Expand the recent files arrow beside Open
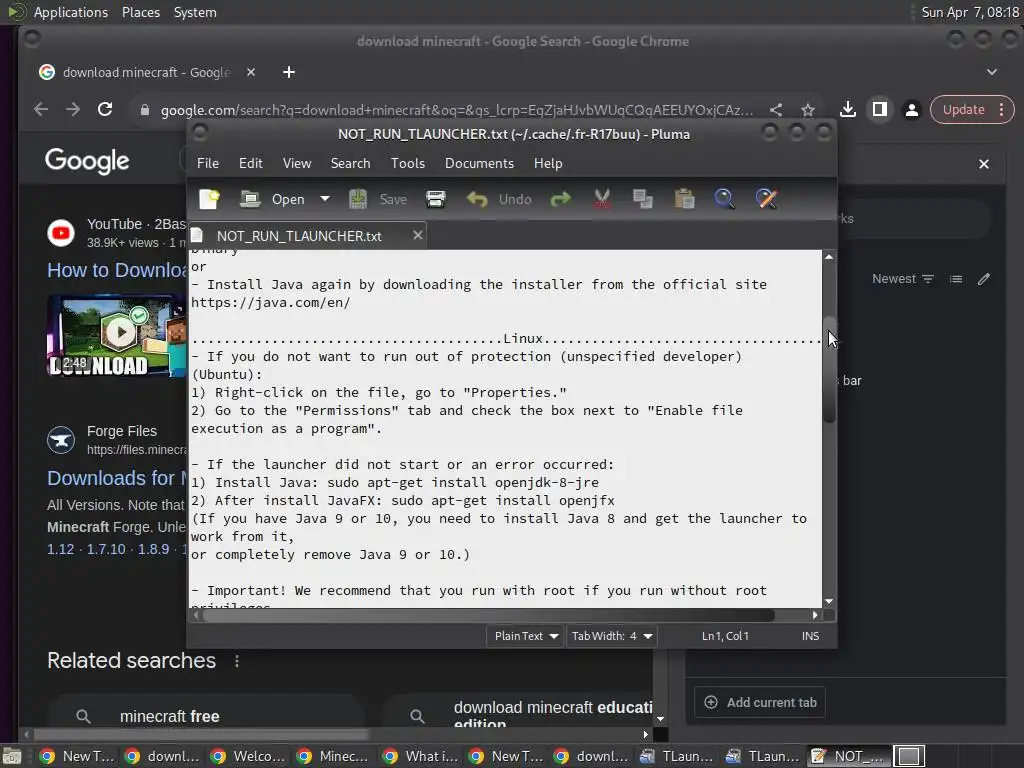Viewport: 1024px width, 768px height. tap(325, 199)
